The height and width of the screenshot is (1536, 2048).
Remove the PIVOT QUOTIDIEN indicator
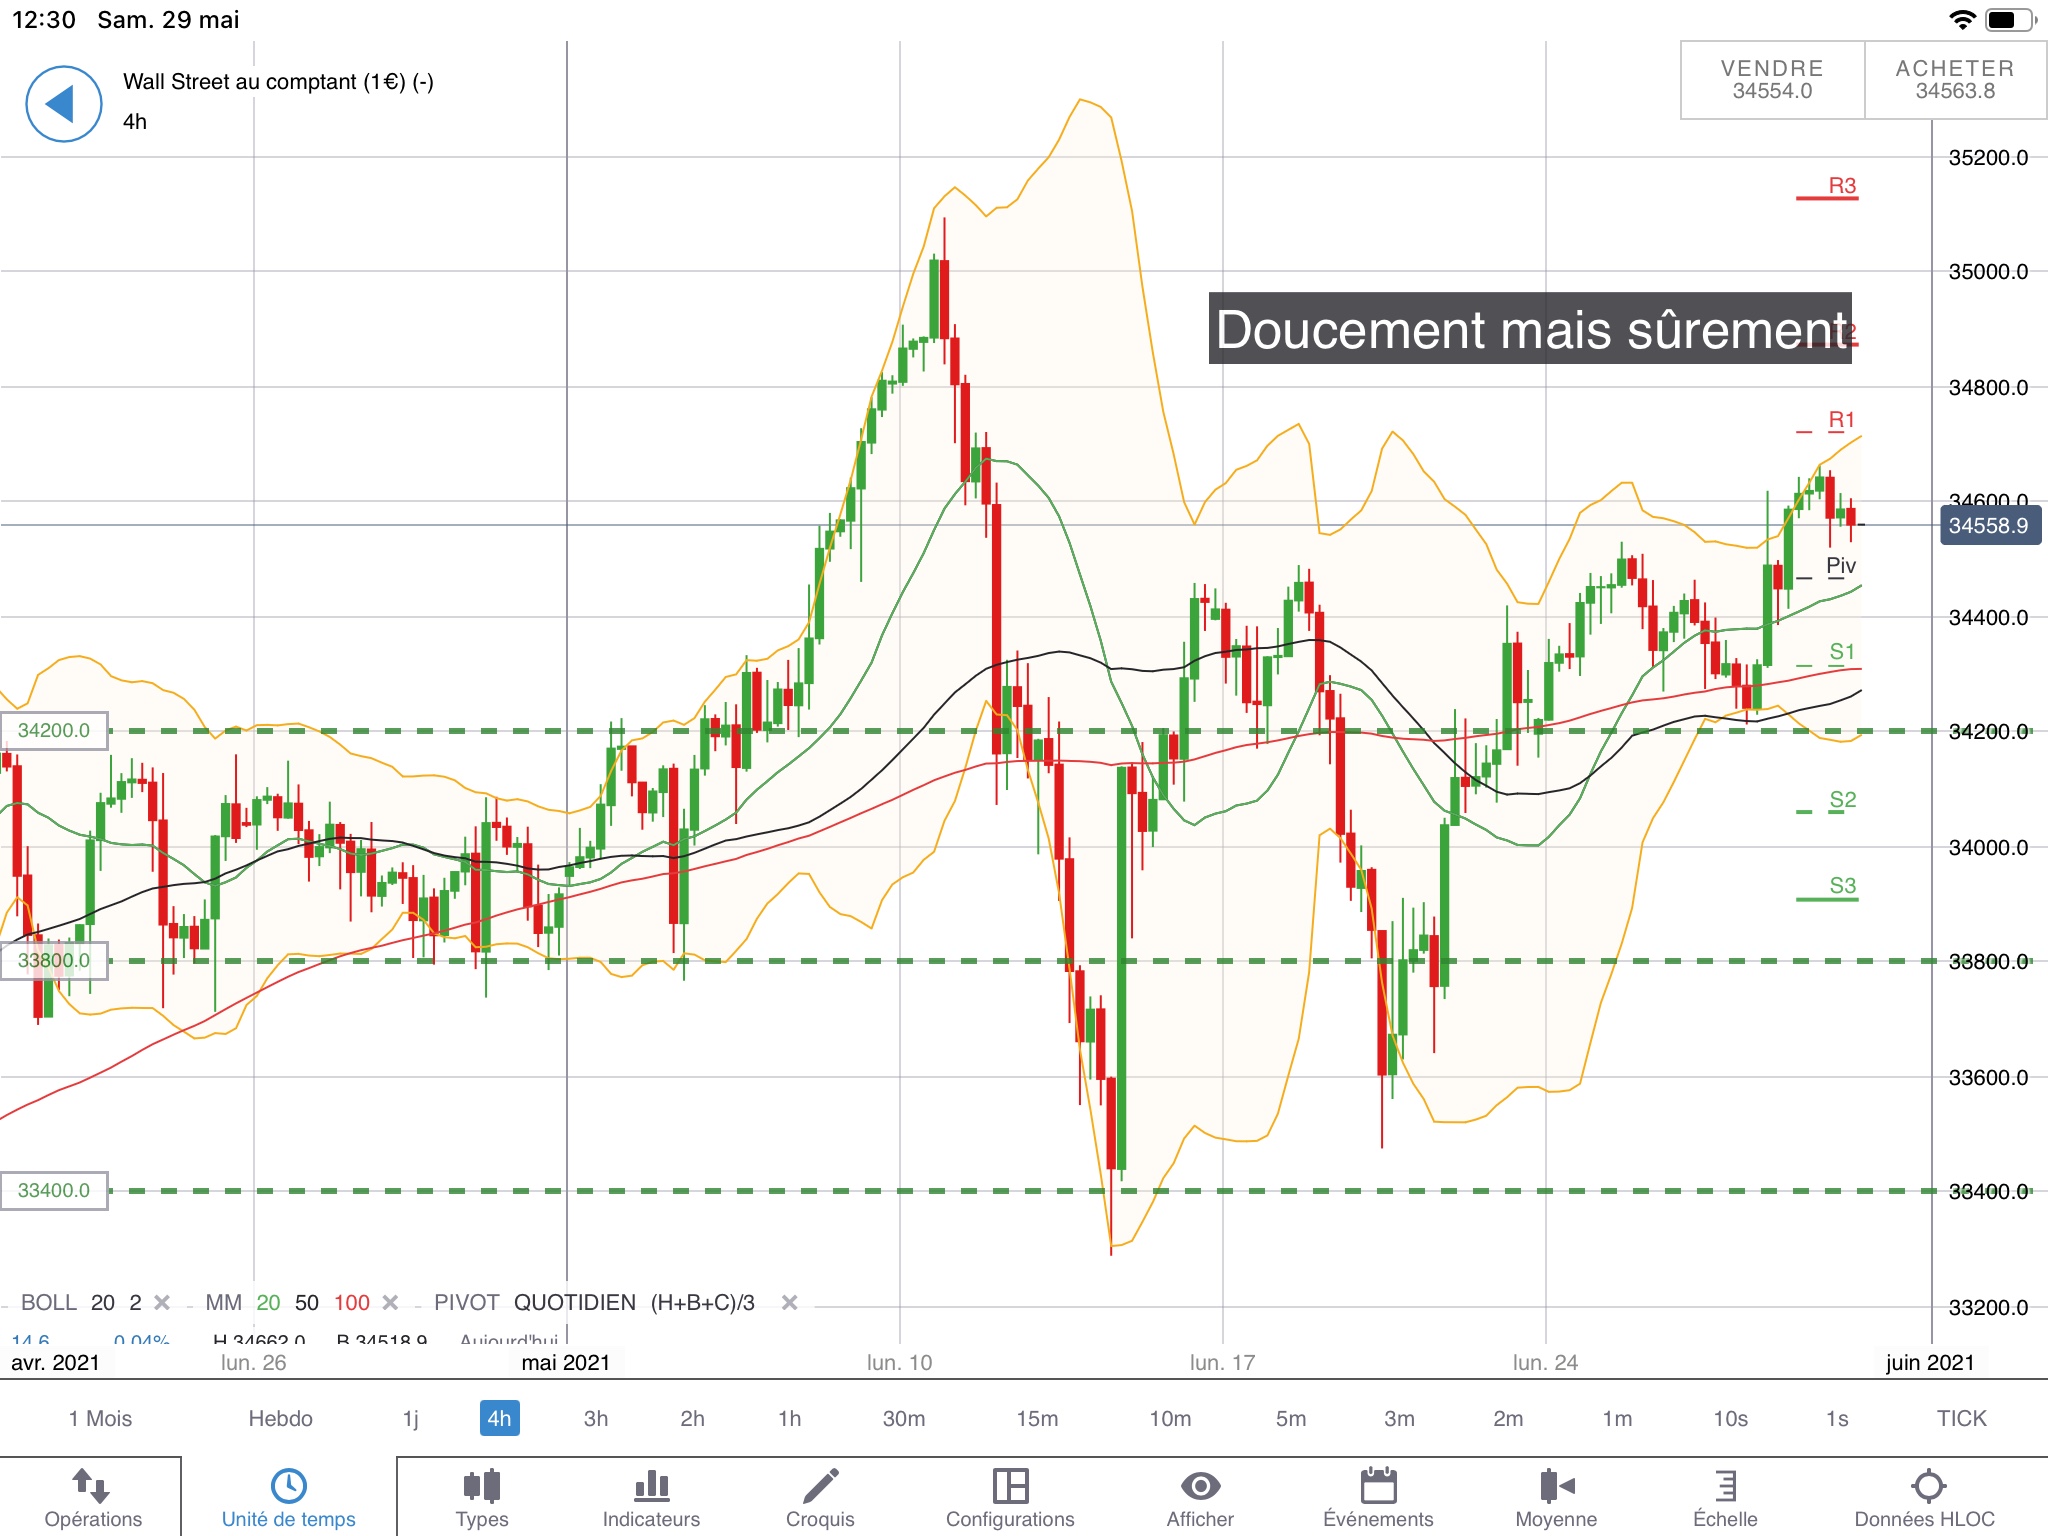tap(789, 1303)
